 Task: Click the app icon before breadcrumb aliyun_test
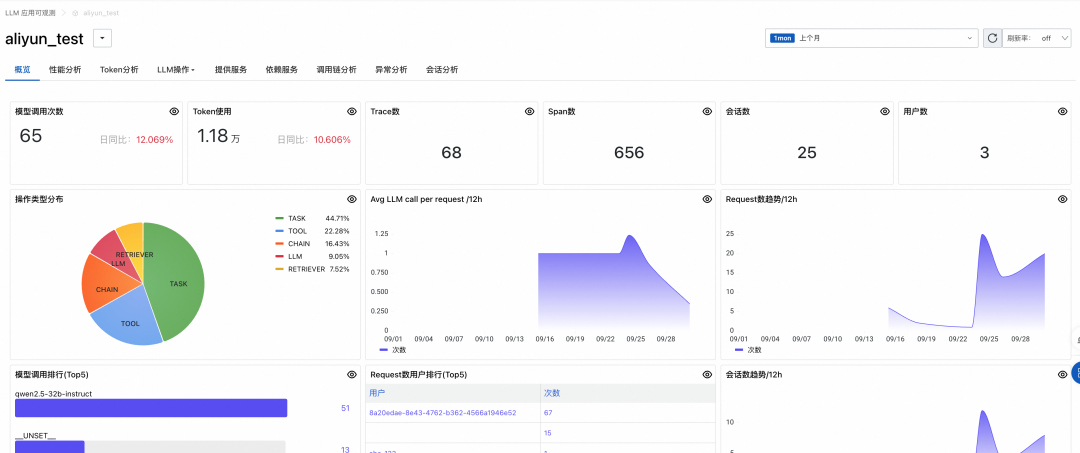click(75, 13)
